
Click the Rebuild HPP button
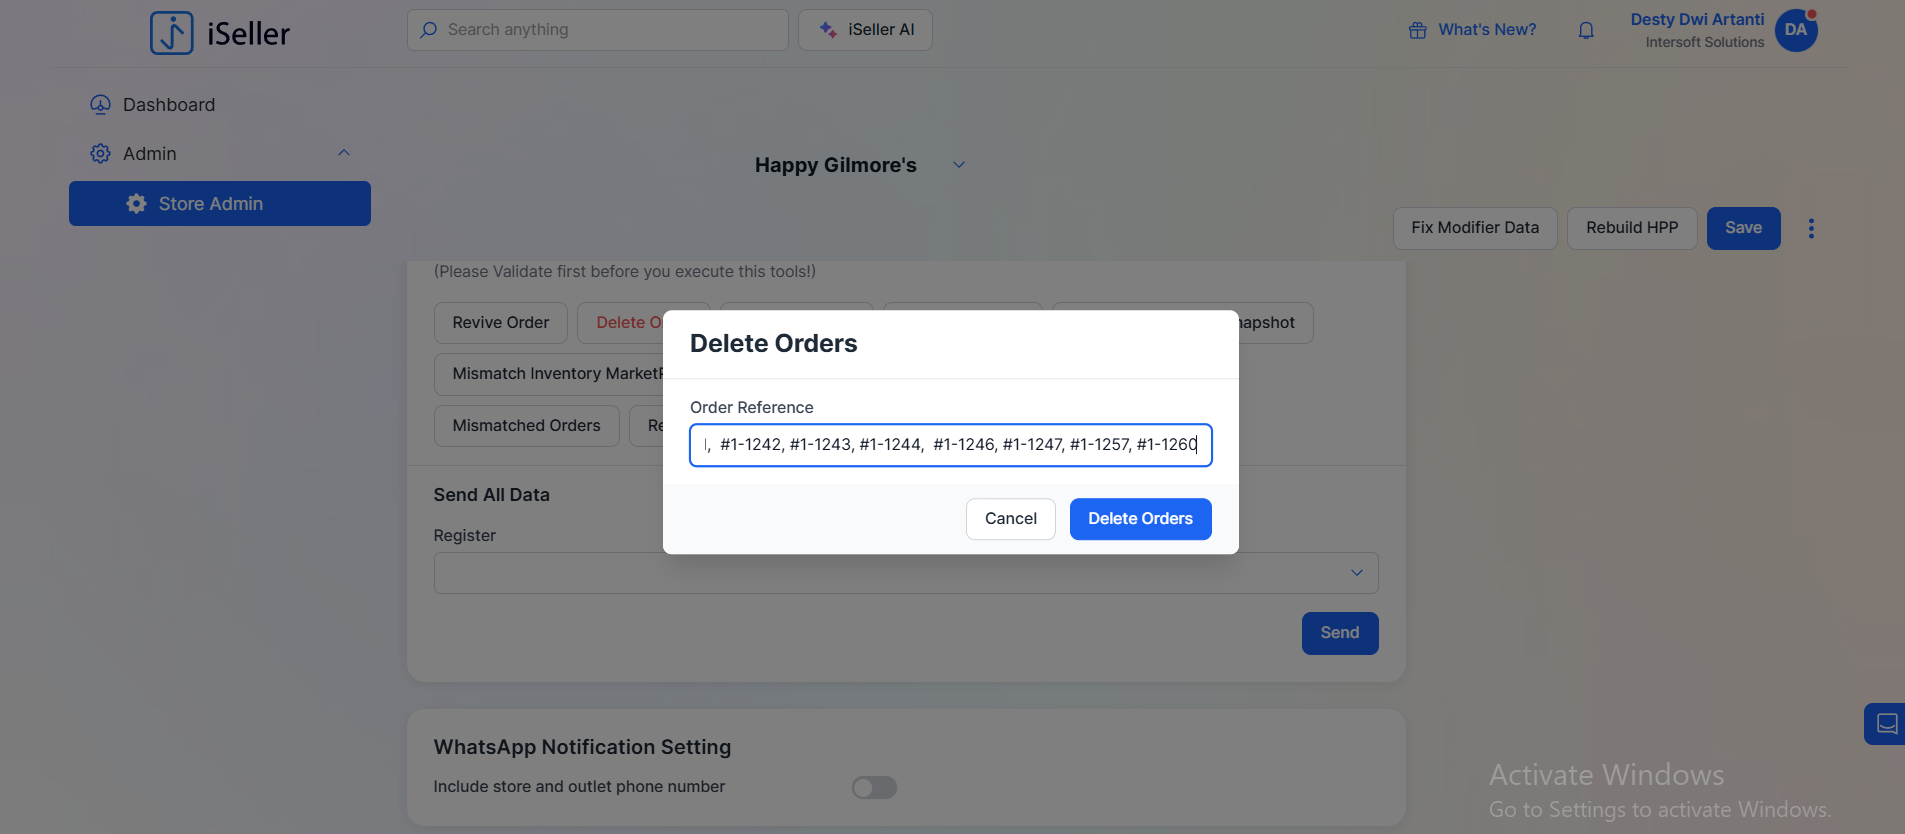[x=1631, y=228]
